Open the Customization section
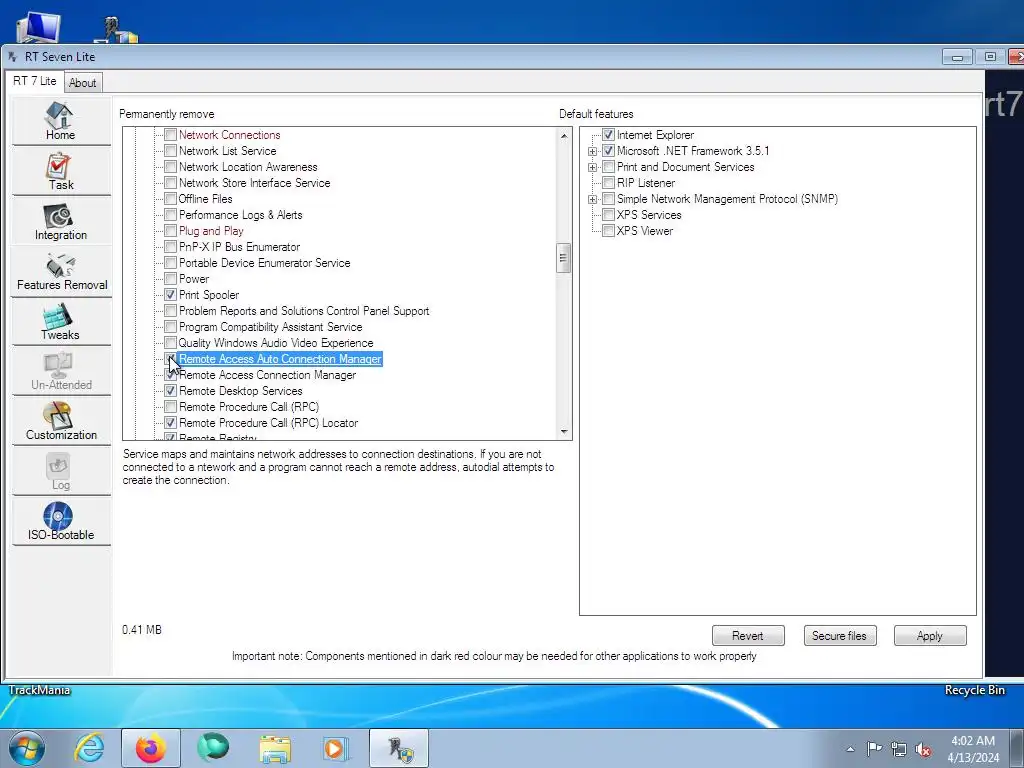Viewport: 1024px width, 768px height. pos(61,422)
